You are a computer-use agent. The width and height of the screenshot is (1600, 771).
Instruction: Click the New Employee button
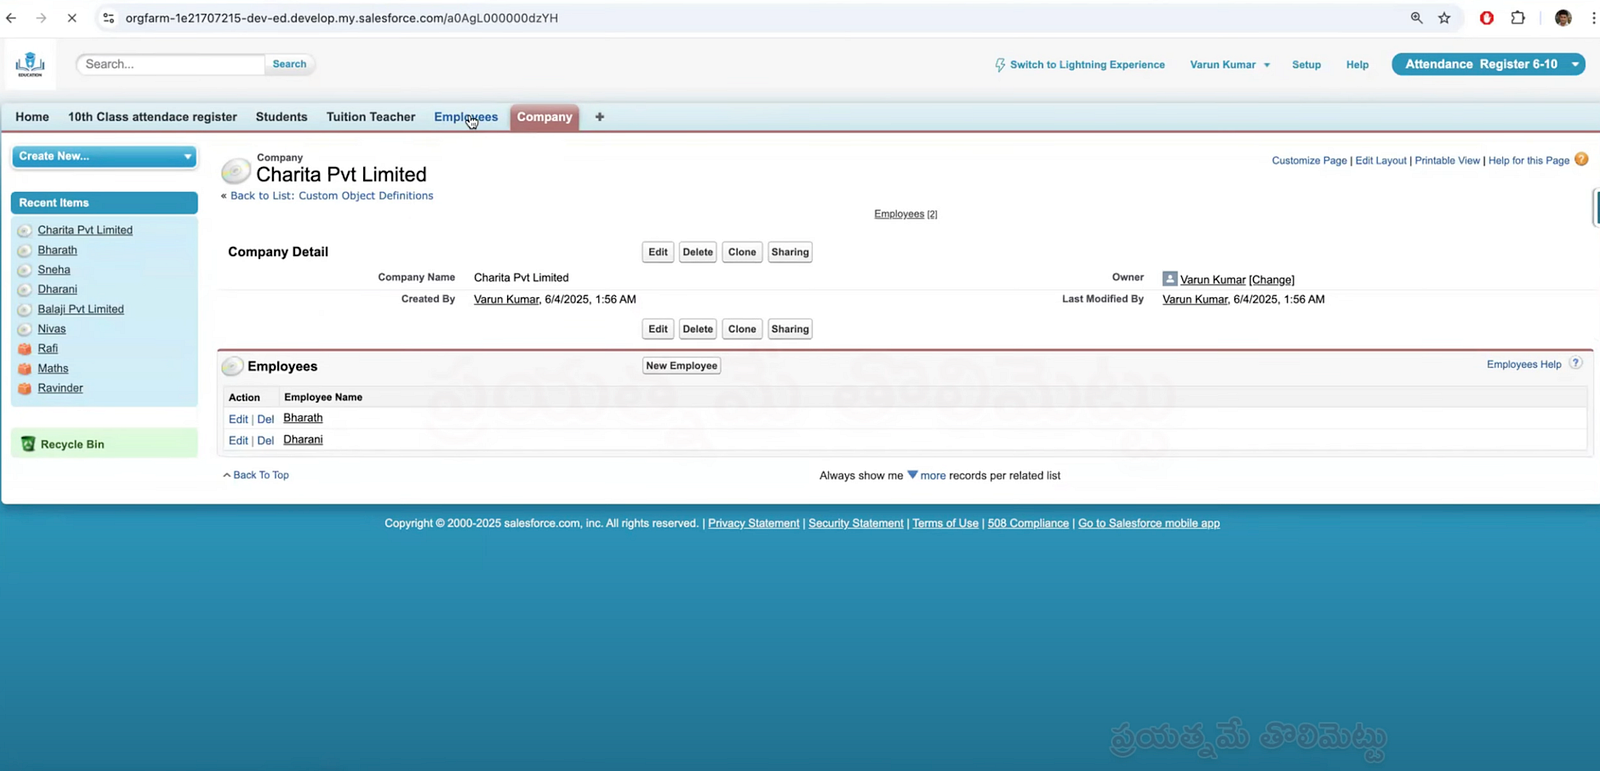[x=681, y=366]
